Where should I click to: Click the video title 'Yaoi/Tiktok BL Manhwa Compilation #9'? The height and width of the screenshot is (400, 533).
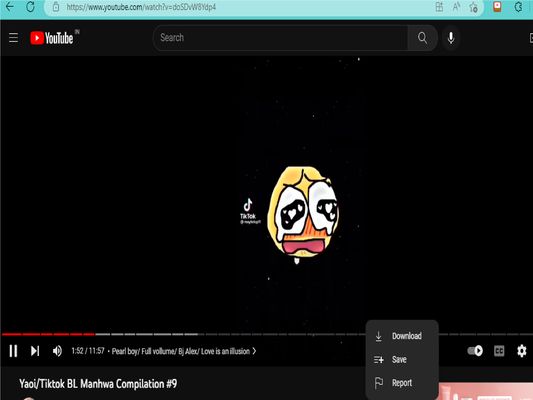pyautogui.click(x=98, y=384)
